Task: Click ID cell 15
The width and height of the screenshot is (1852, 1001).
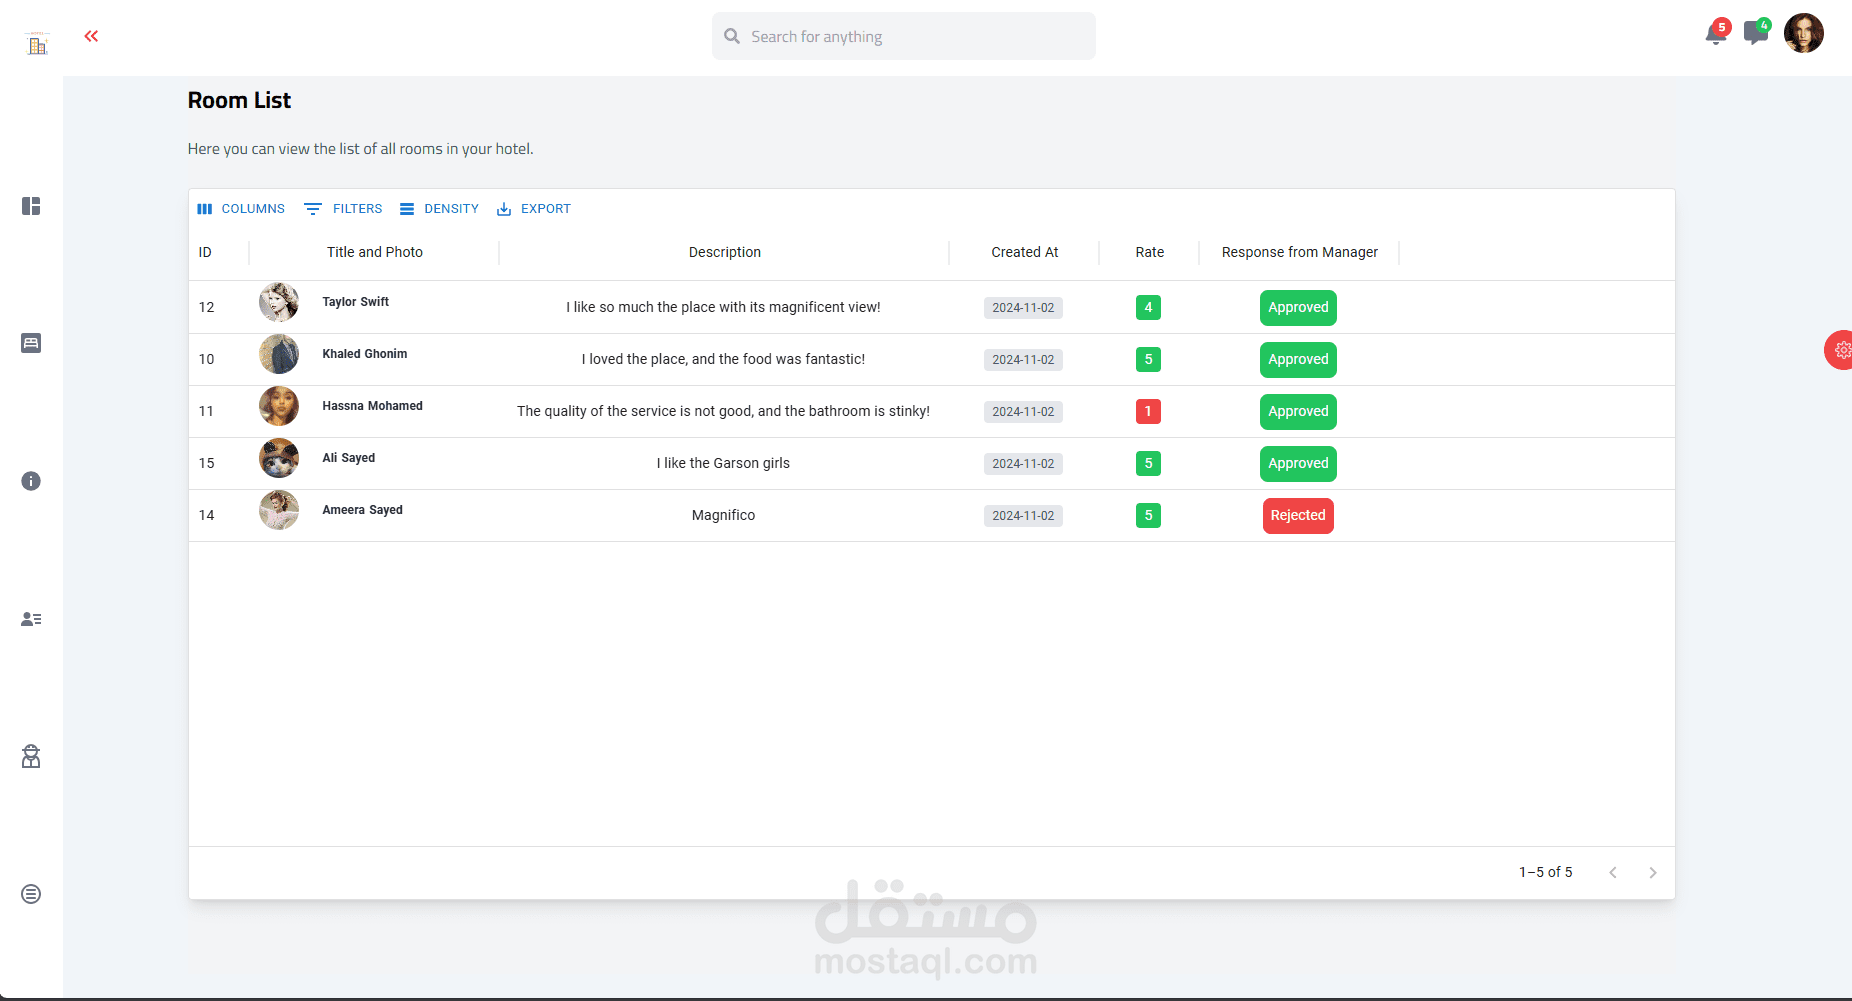Action: point(206,463)
